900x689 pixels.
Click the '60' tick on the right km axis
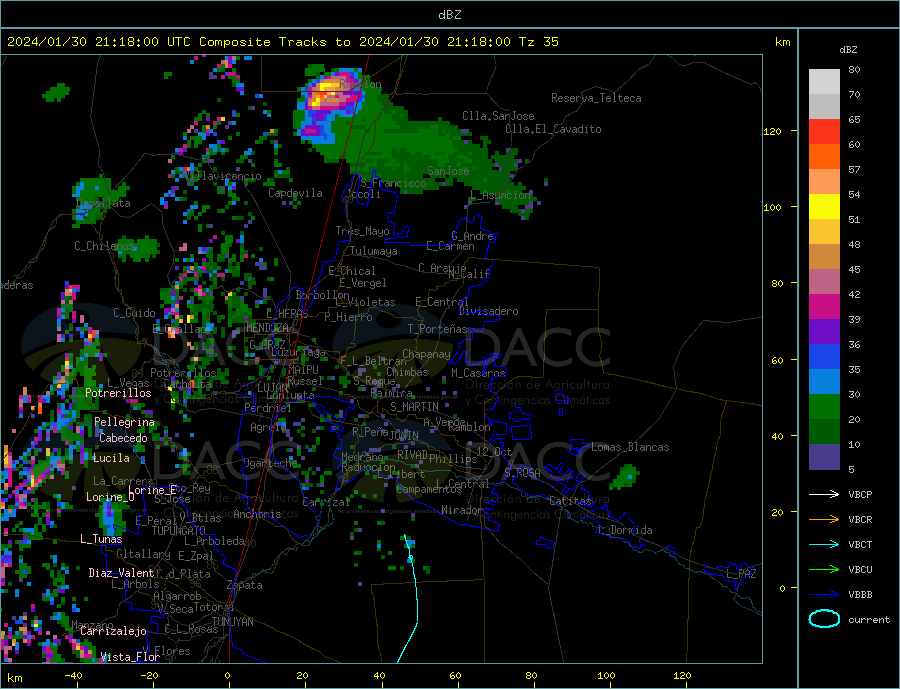point(777,361)
